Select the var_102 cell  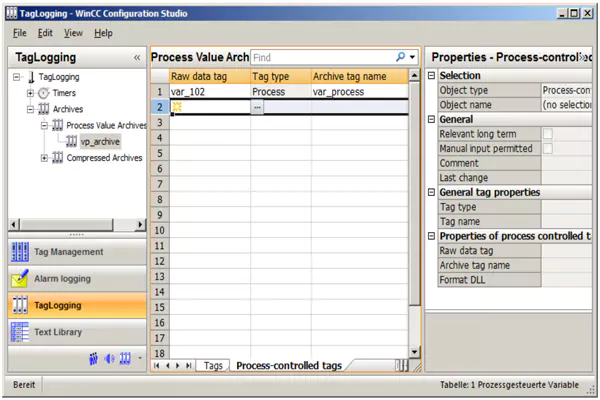pyautogui.click(x=210, y=92)
